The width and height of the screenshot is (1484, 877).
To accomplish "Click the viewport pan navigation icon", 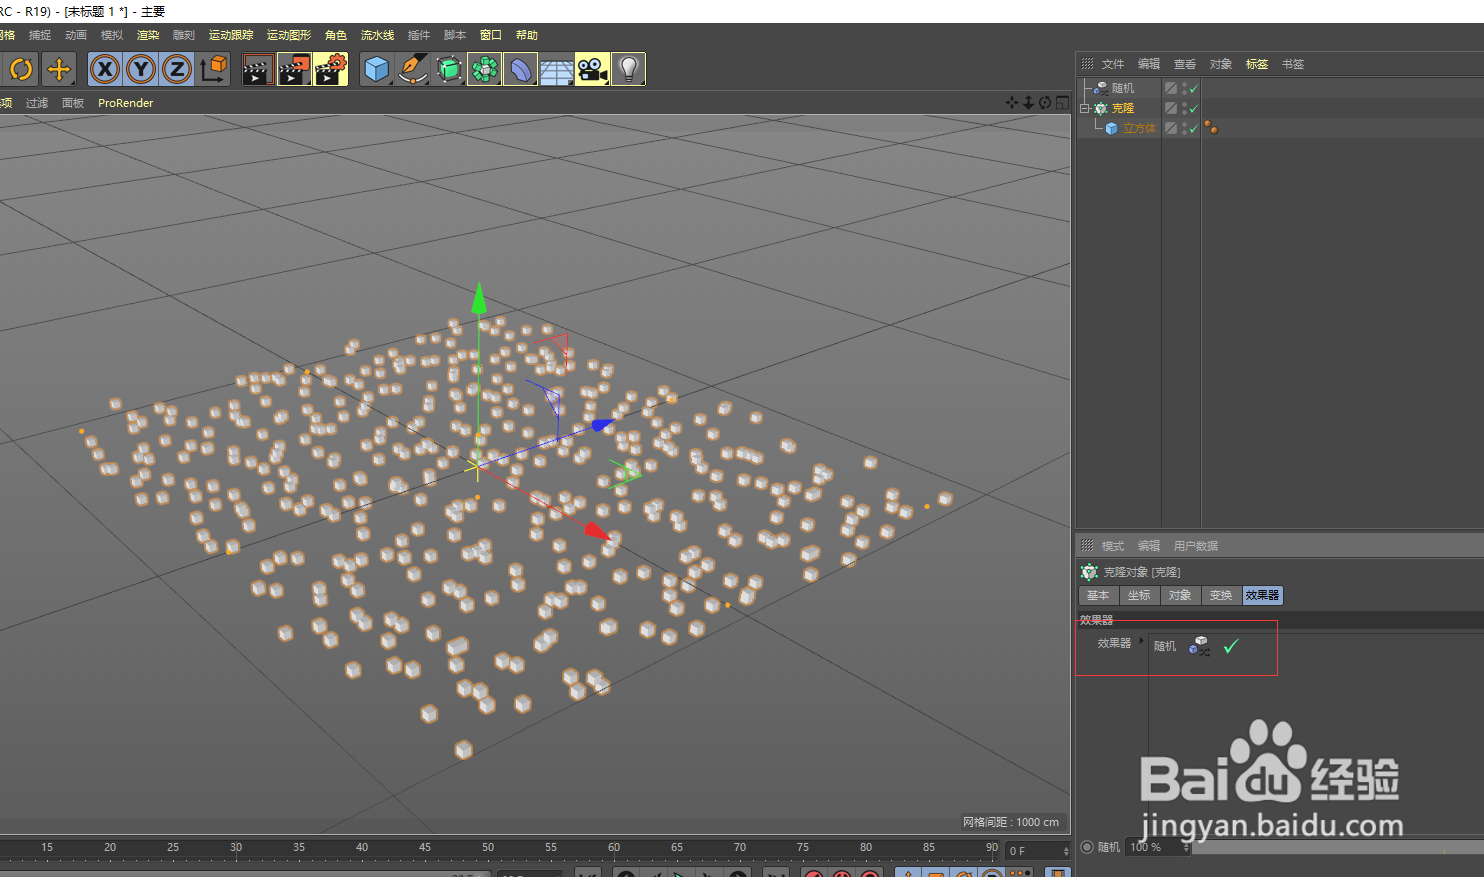I will tap(1012, 103).
